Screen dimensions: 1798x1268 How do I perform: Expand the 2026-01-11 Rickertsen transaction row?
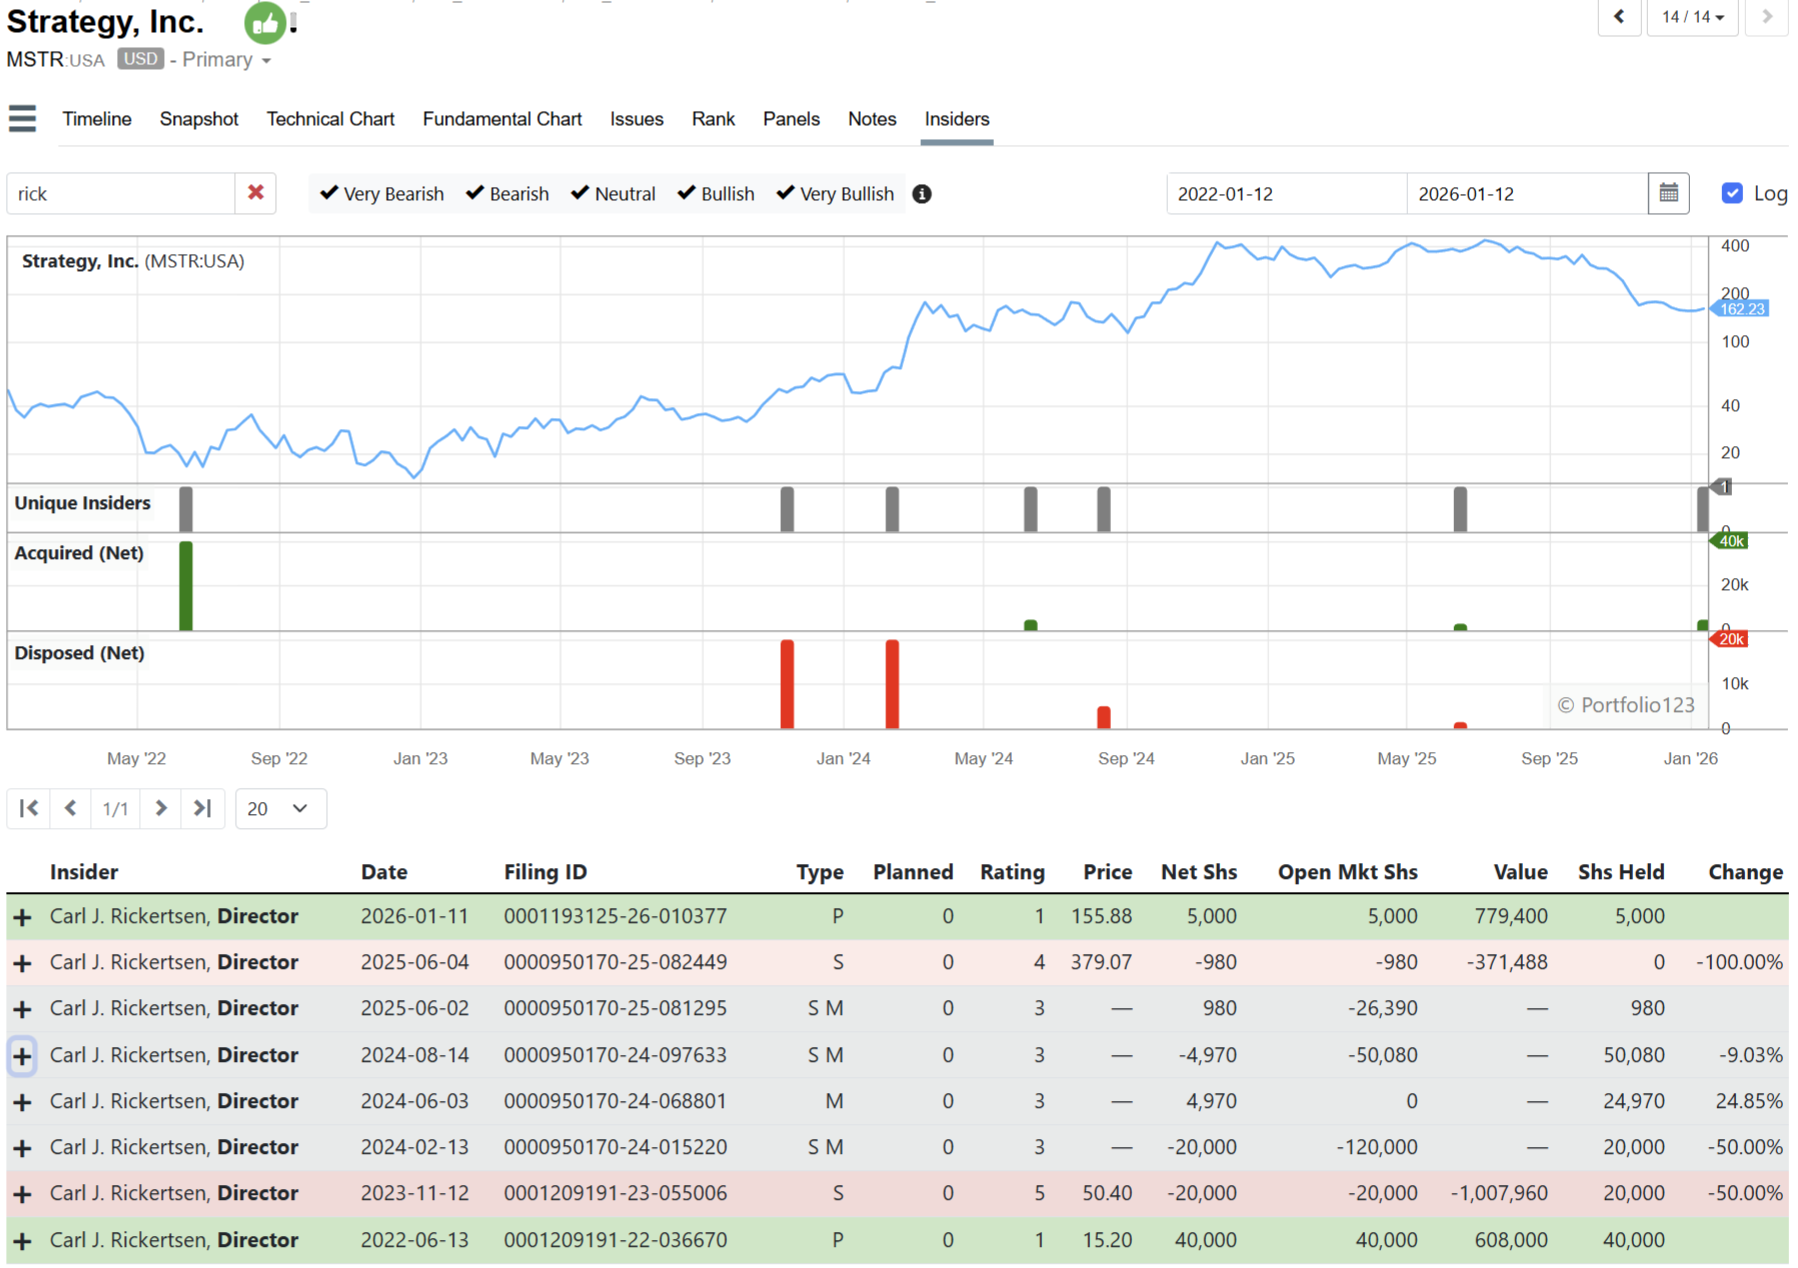click(x=22, y=917)
